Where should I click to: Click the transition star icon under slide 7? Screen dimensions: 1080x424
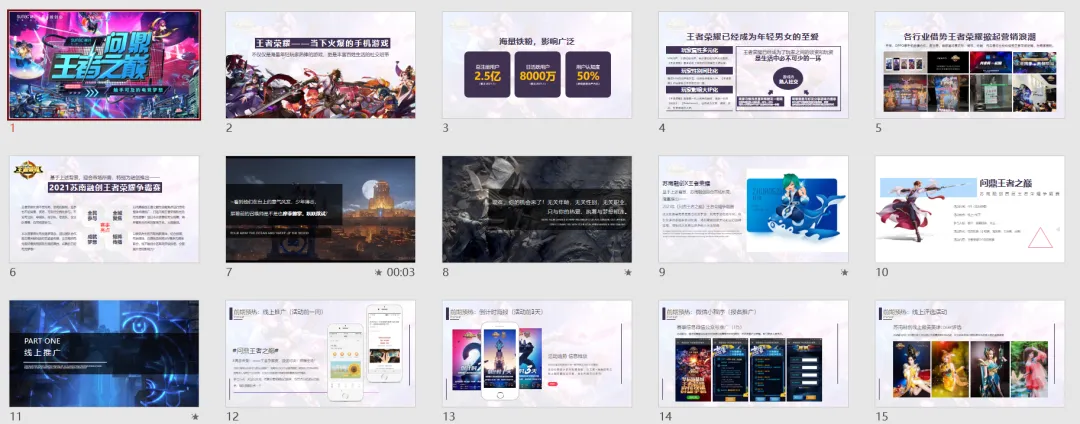pos(378,273)
